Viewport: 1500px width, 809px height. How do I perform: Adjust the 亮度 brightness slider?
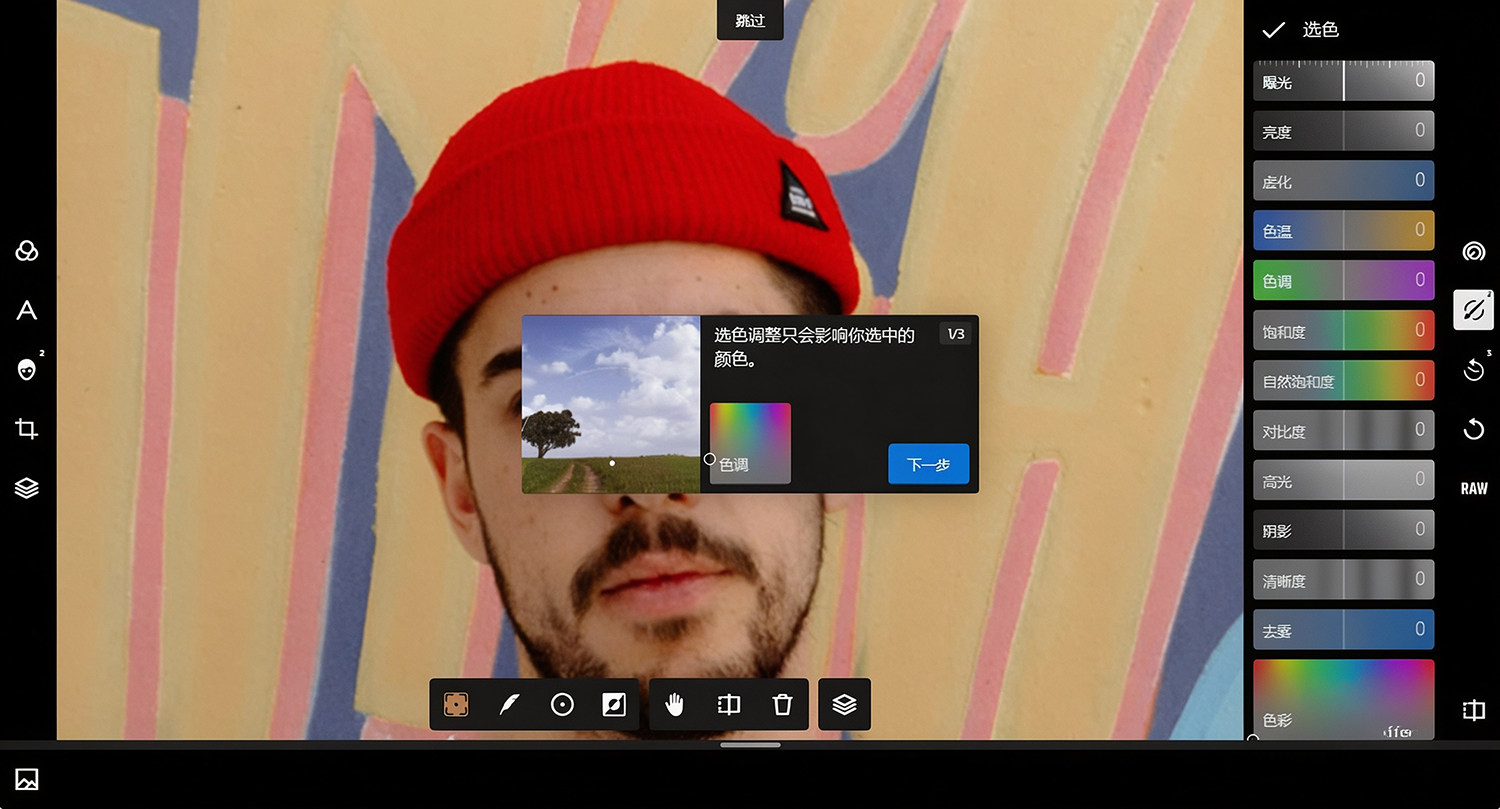pyautogui.click(x=1344, y=131)
